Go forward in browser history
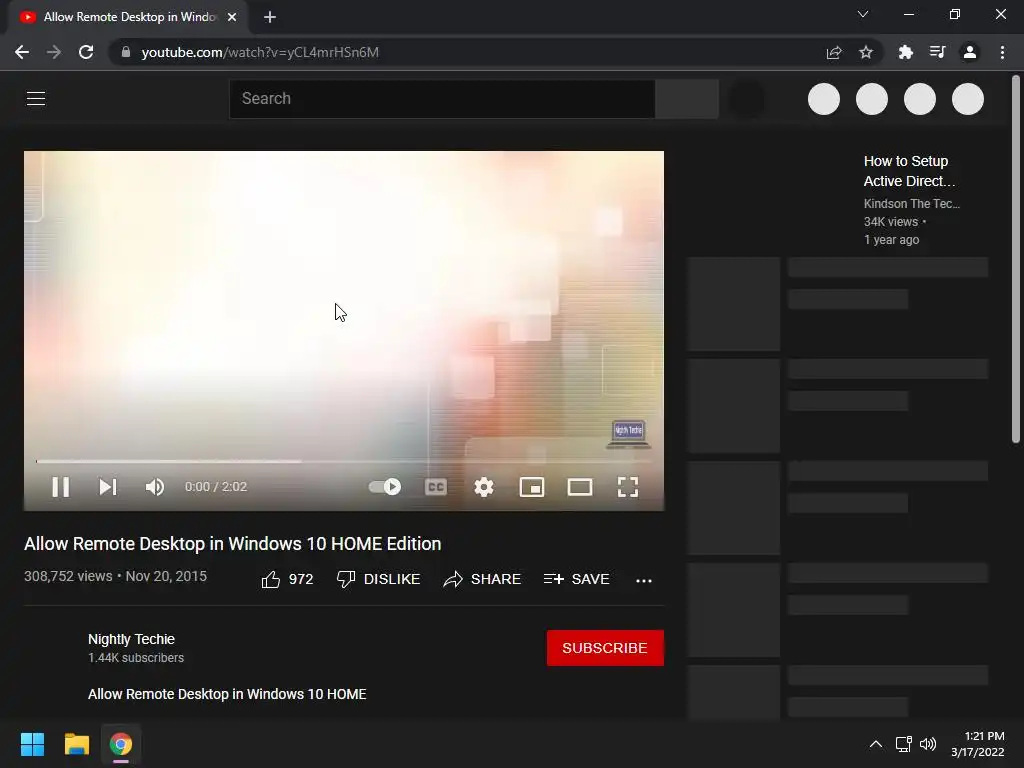1024x768 pixels. [x=54, y=52]
